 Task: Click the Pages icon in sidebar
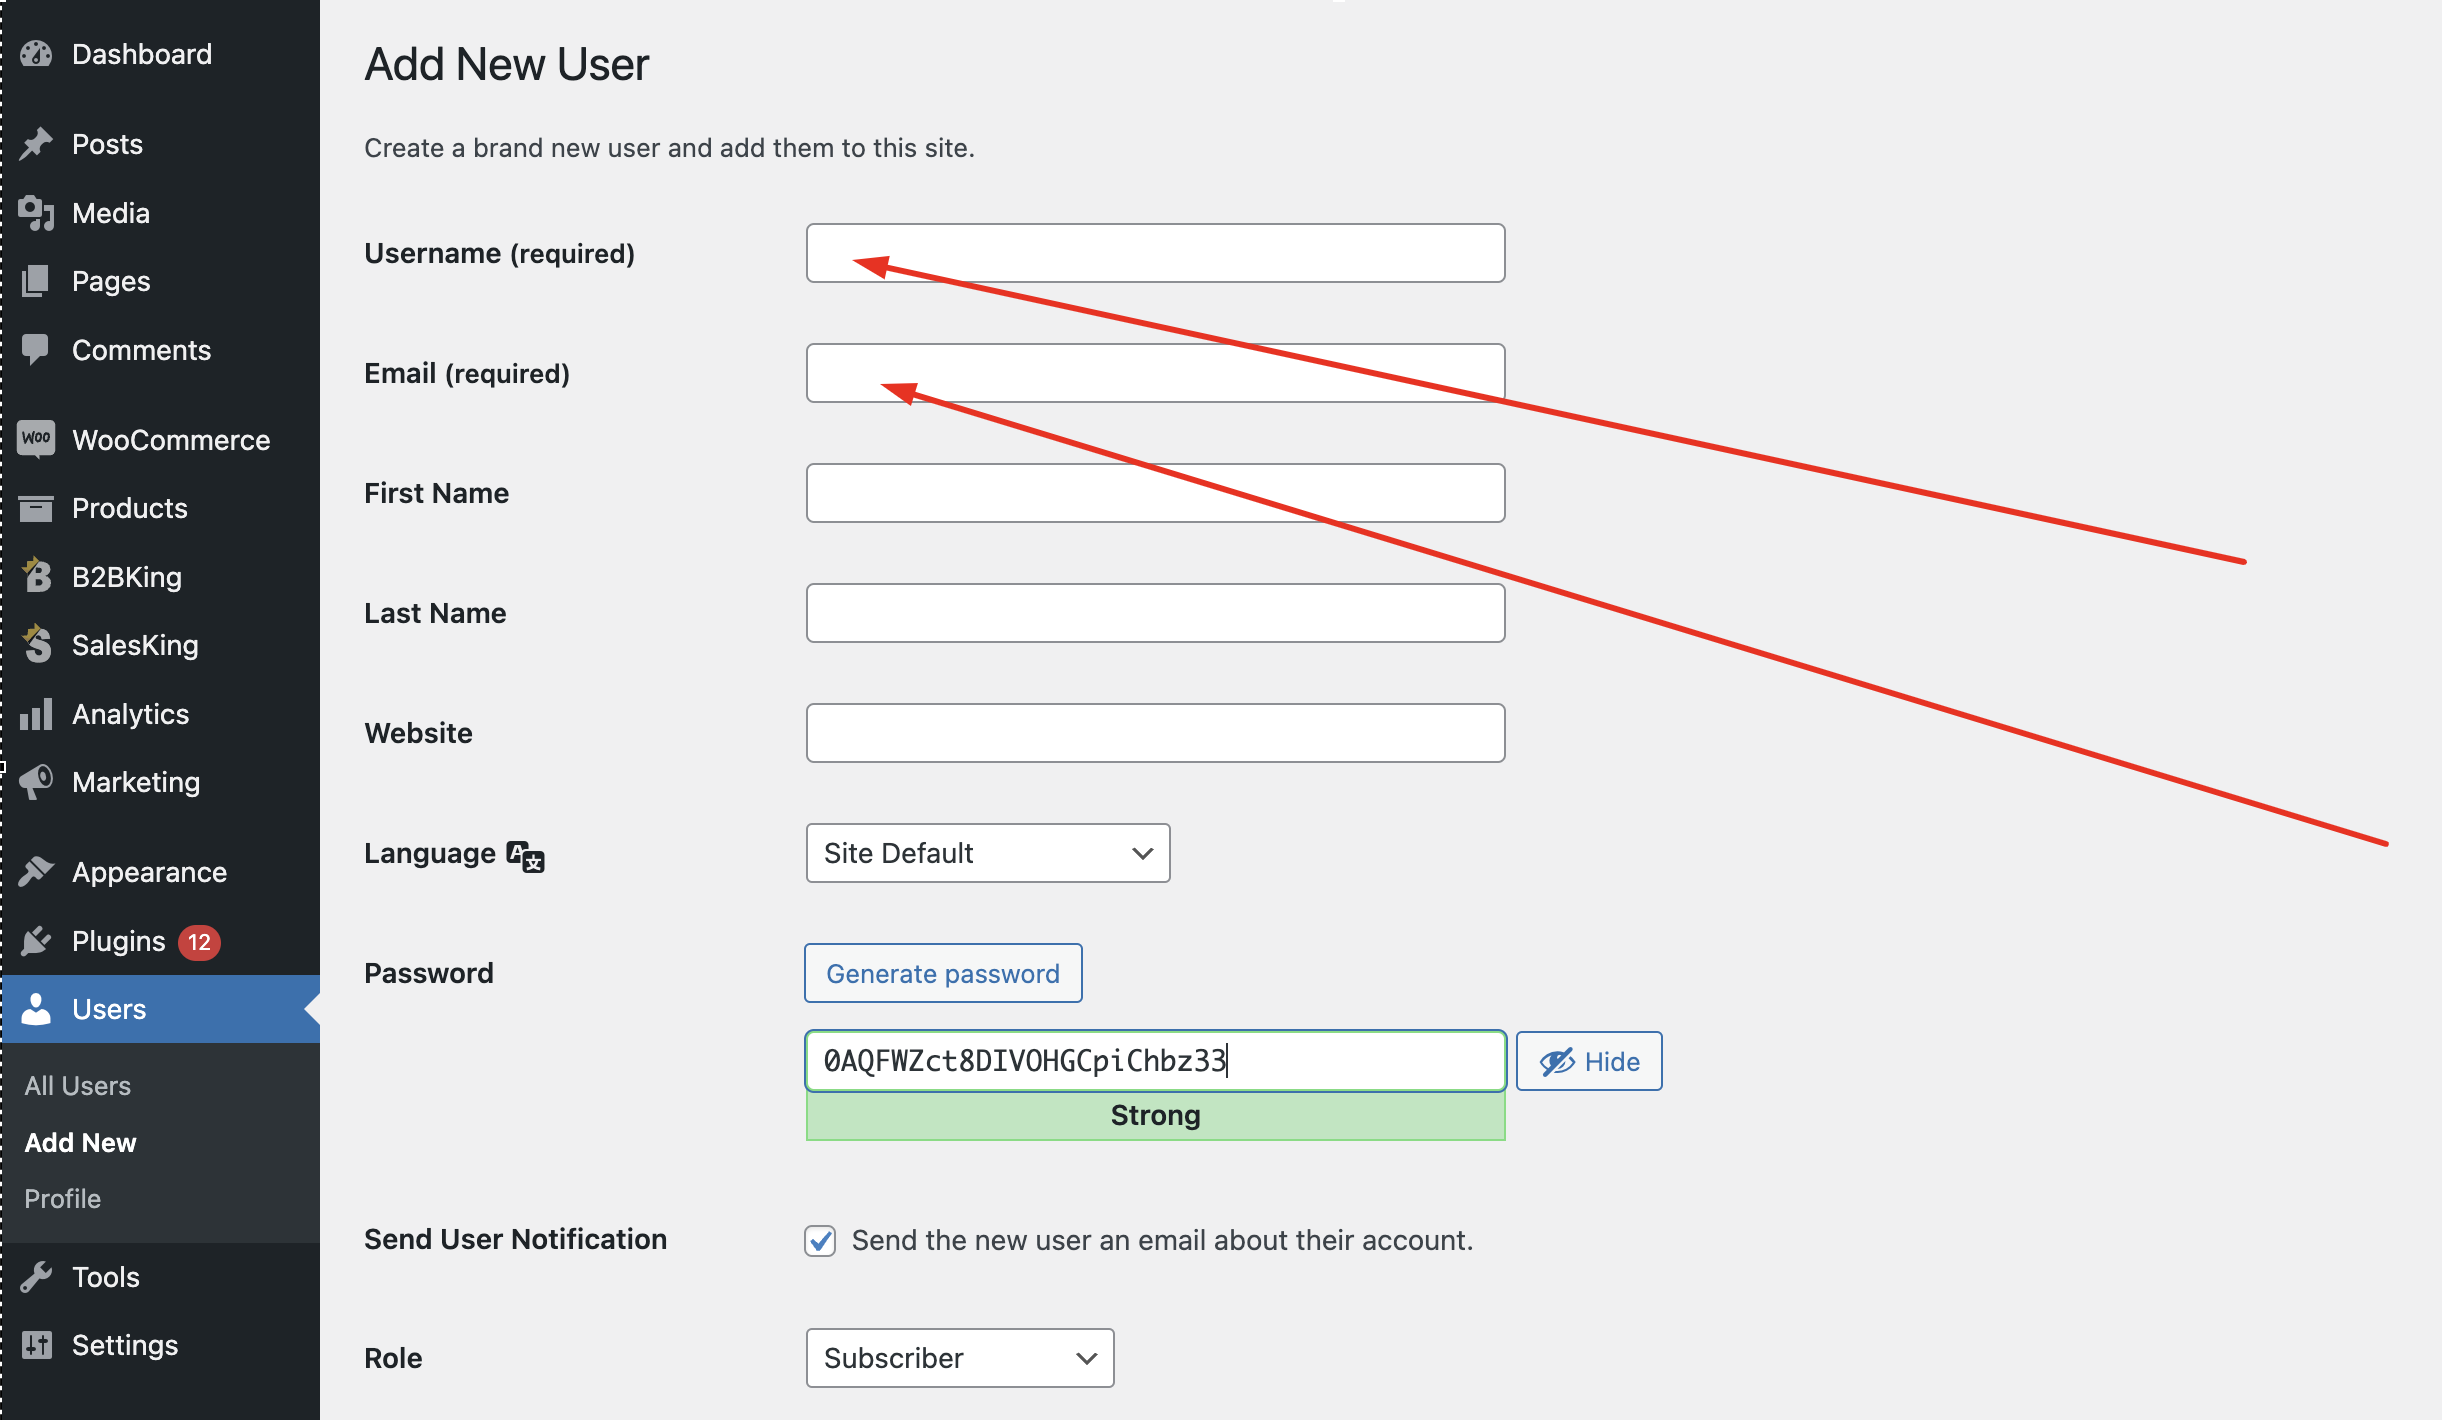point(36,281)
